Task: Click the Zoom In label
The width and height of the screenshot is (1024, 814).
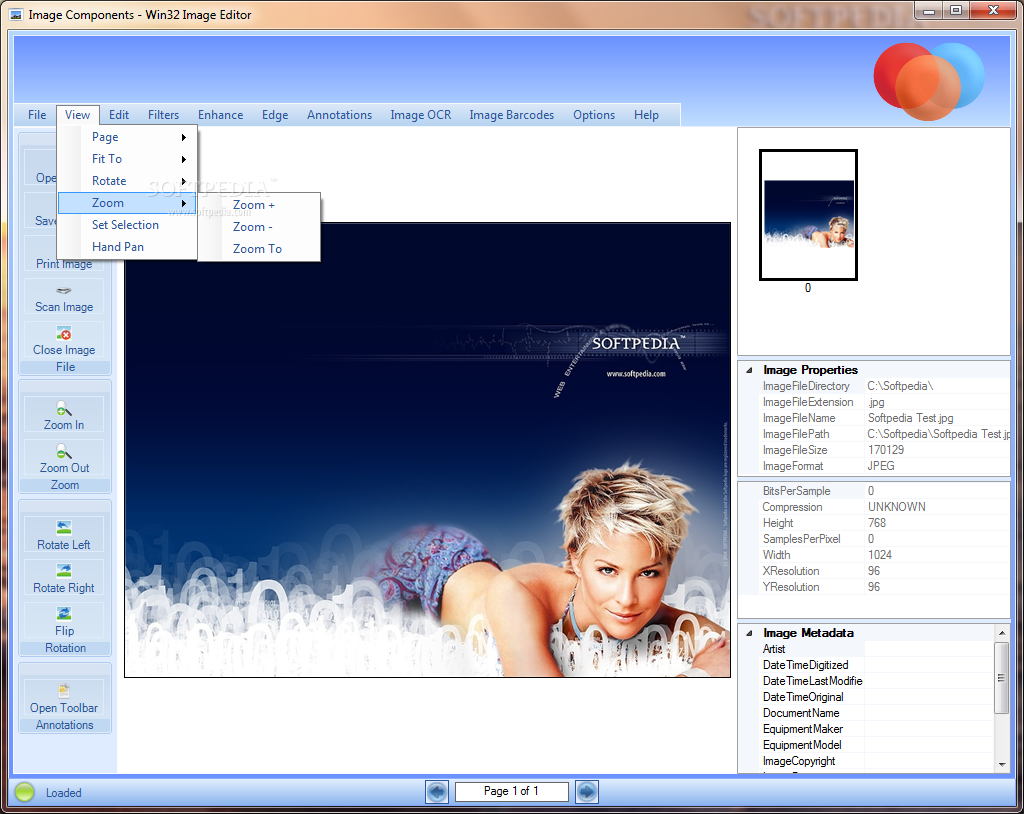Action: coord(64,425)
